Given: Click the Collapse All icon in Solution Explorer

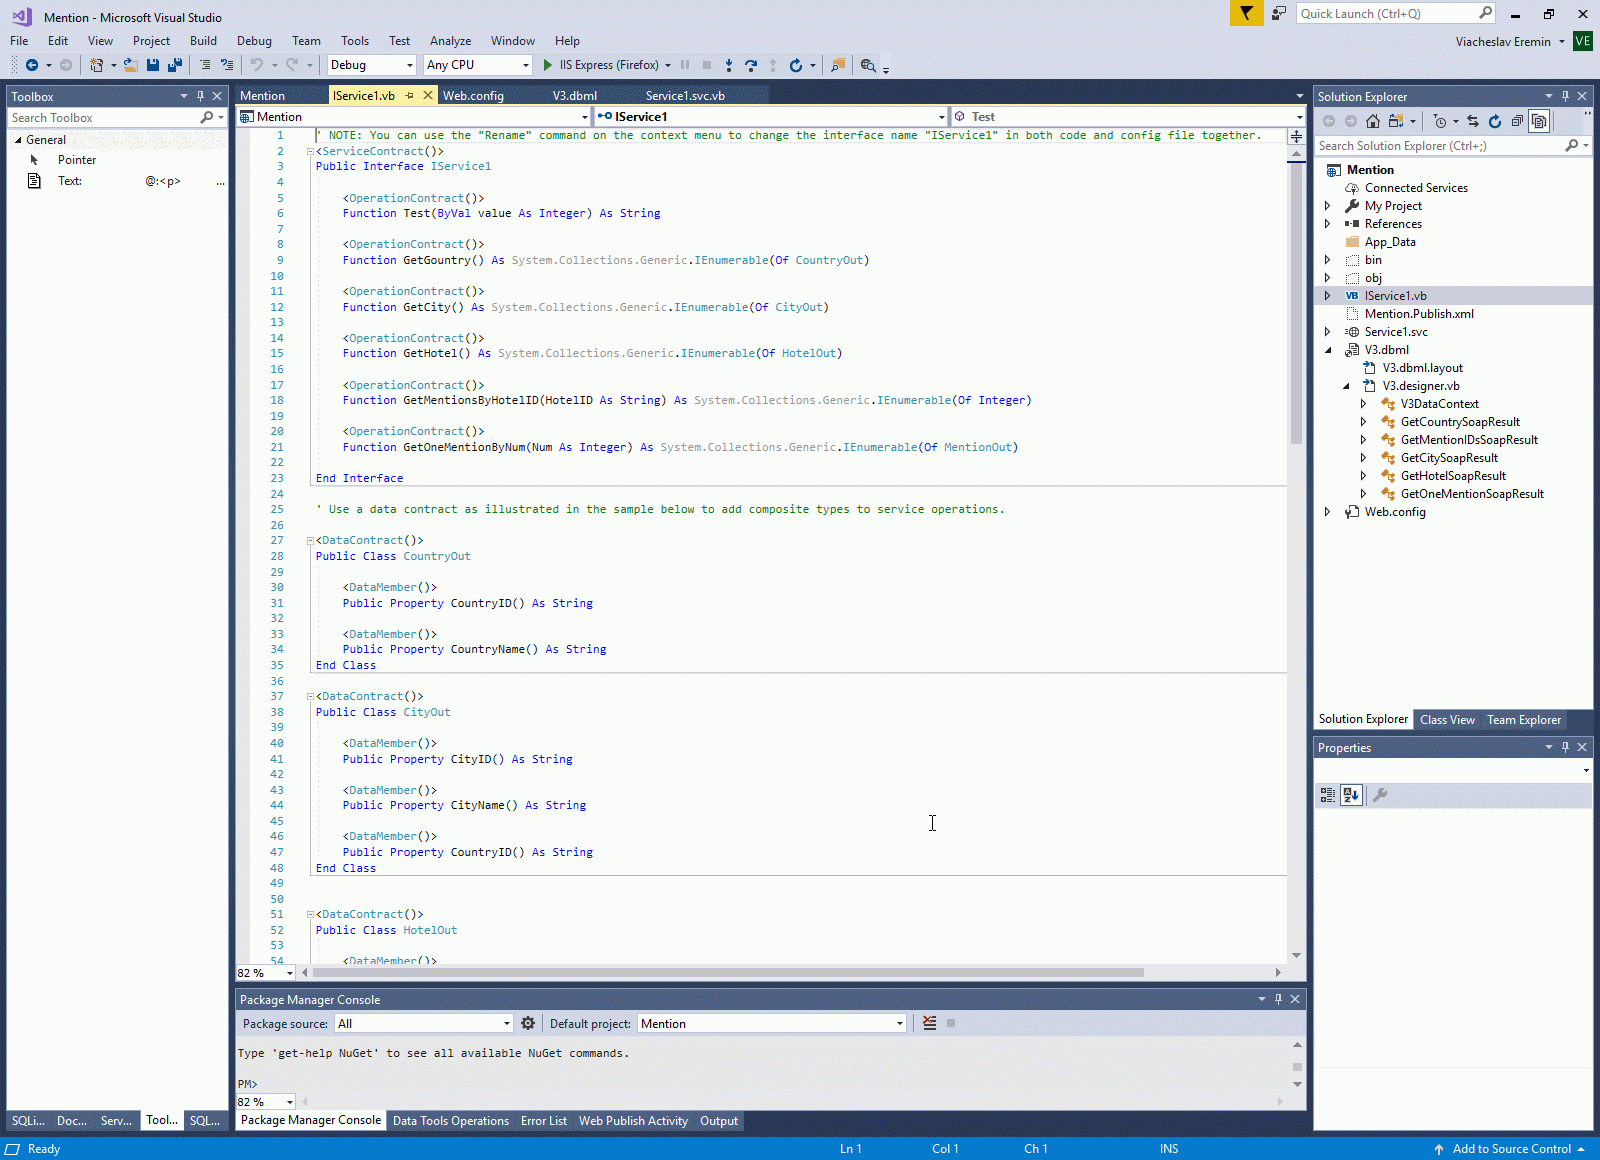Looking at the screenshot, I should pyautogui.click(x=1517, y=121).
